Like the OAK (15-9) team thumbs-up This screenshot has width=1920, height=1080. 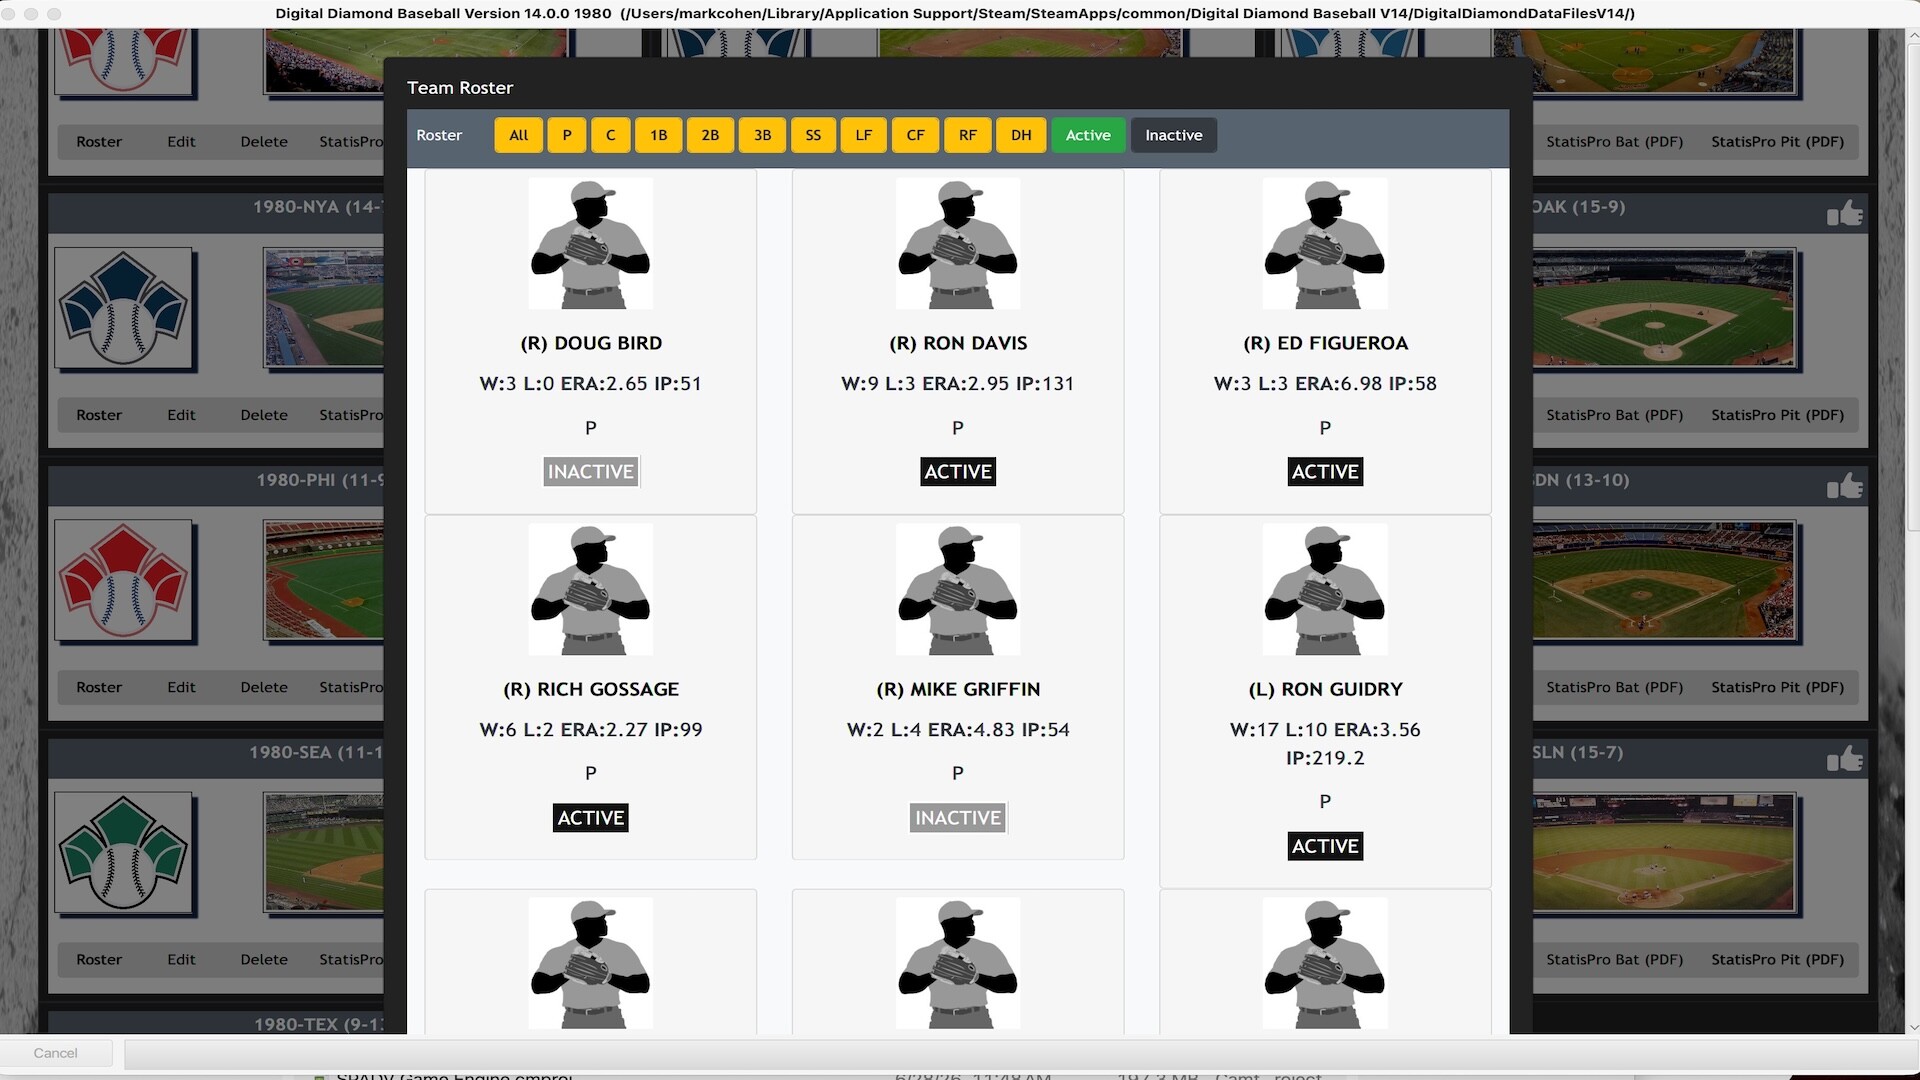1845,213
